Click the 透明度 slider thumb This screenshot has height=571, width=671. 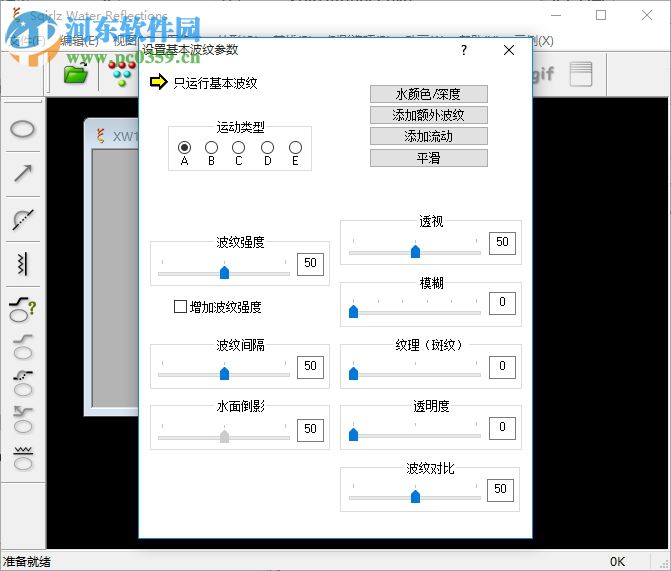click(353, 434)
